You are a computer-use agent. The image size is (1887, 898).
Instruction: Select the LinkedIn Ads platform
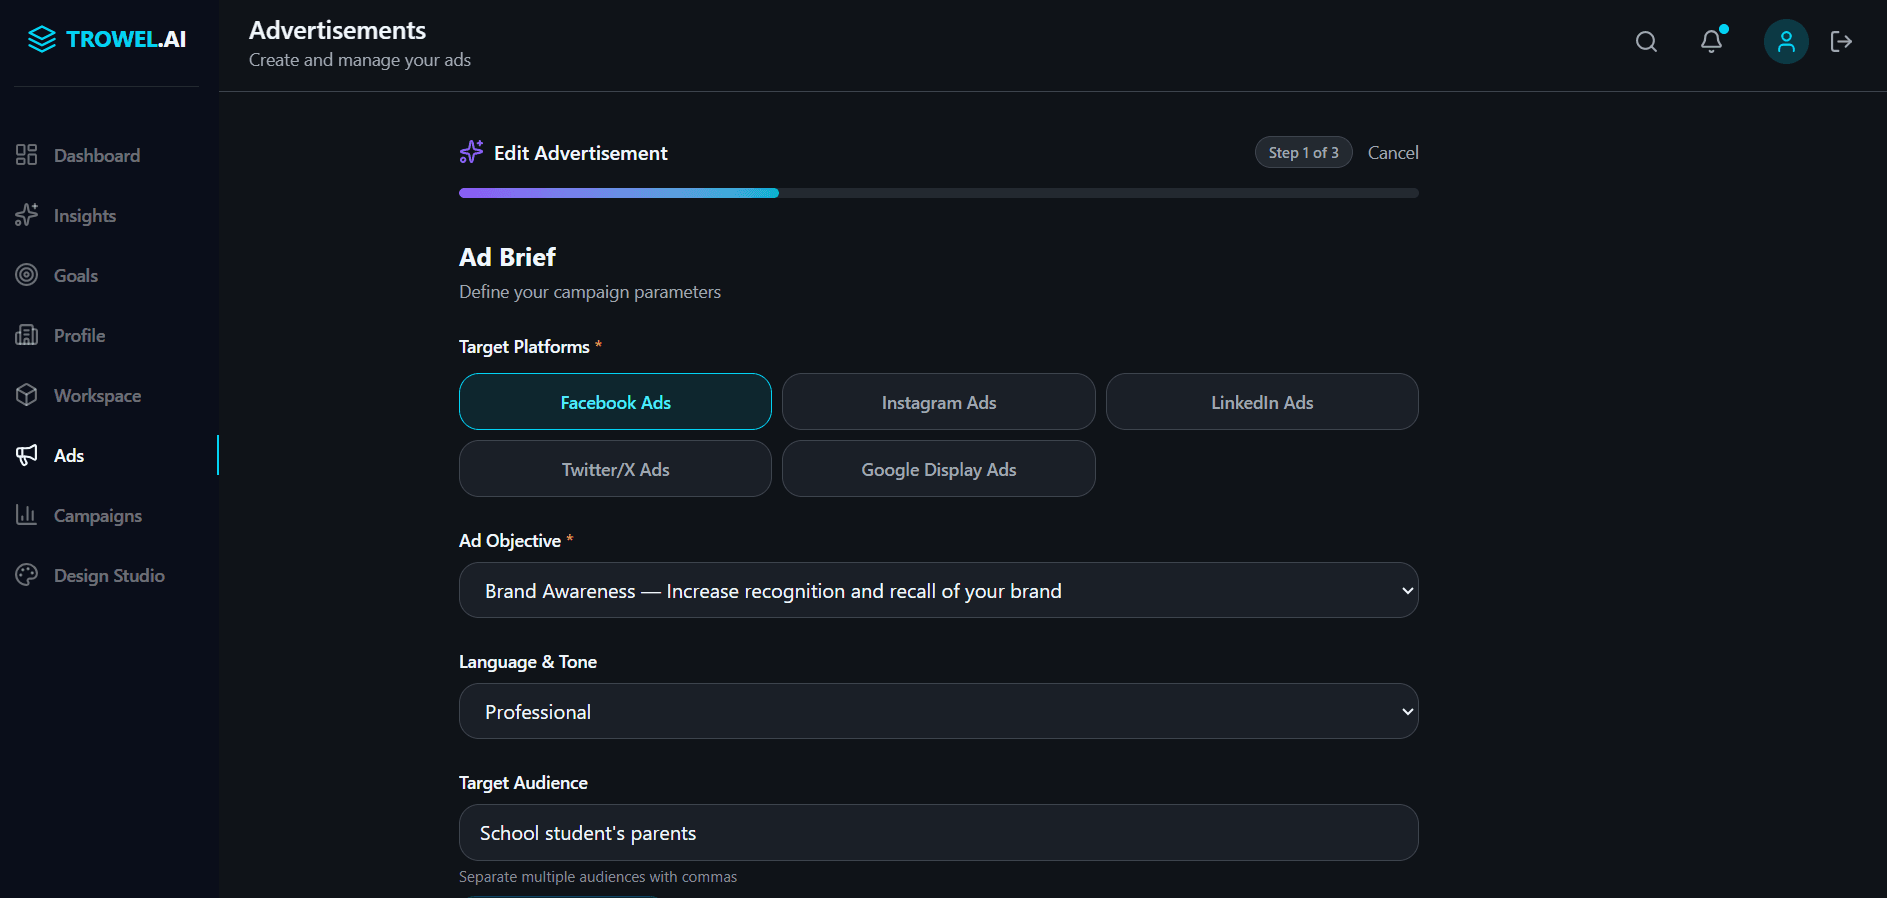tap(1262, 402)
